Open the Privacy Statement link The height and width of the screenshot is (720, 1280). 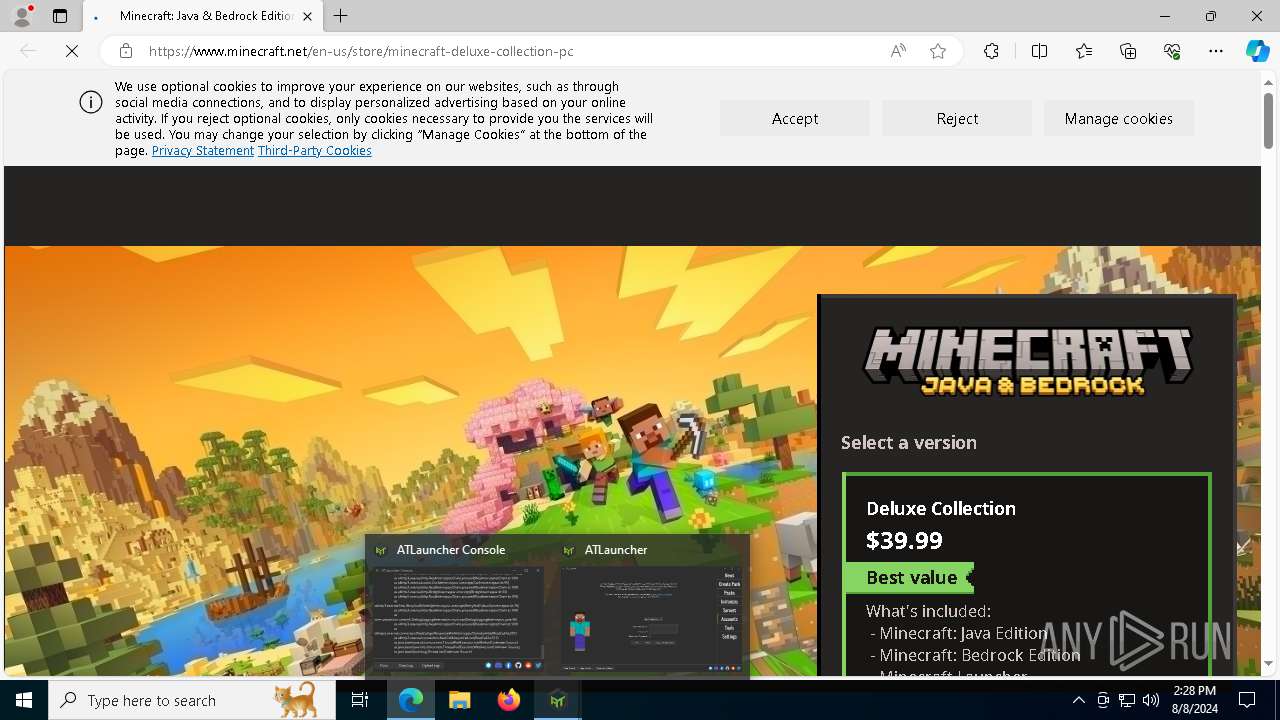click(203, 150)
